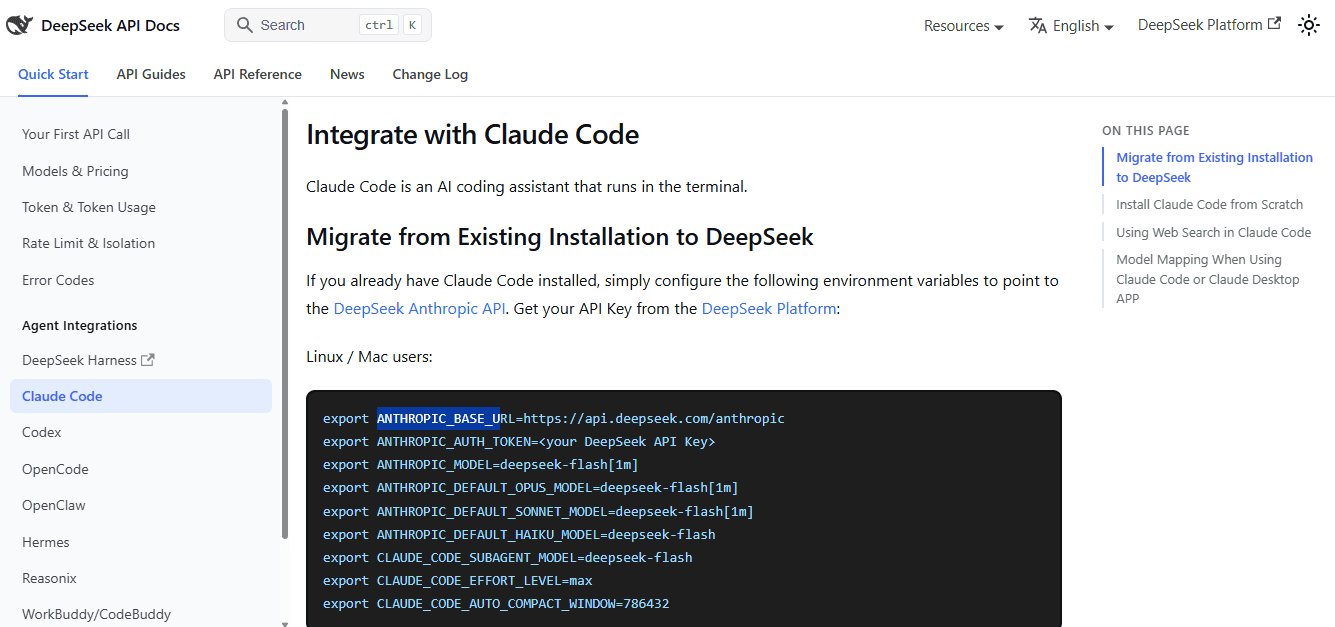Click the Integrate with Claude Code heading
Image resolution: width=1335 pixels, height=627 pixels.
tap(472, 134)
